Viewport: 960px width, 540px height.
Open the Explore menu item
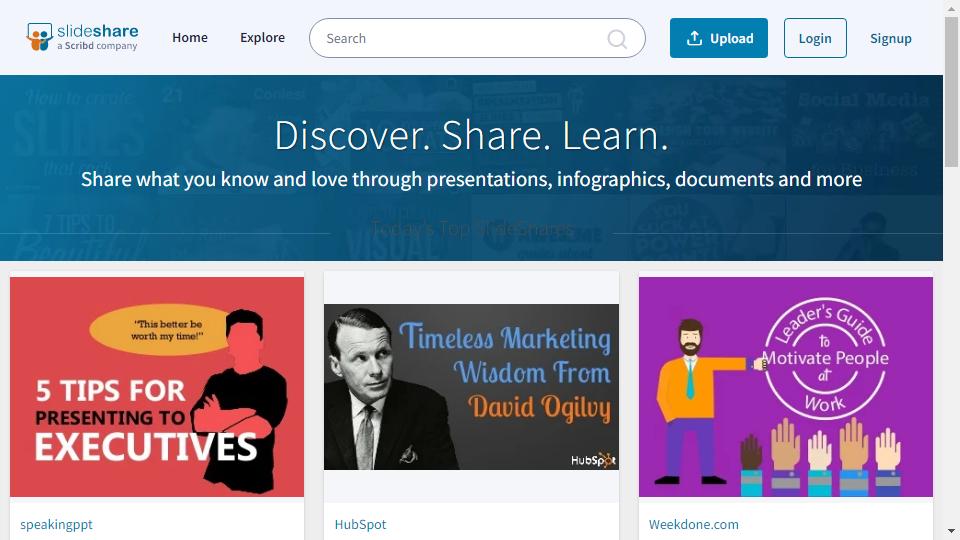pos(262,38)
